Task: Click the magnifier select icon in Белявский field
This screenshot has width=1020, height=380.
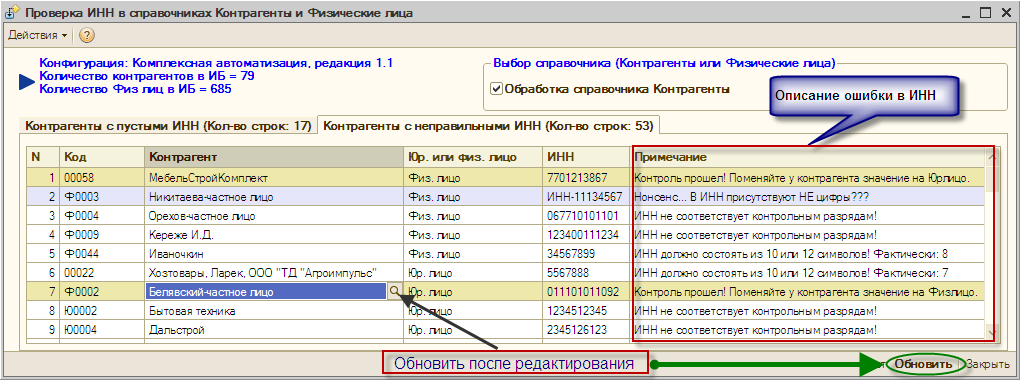Action: click(x=395, y=292)
